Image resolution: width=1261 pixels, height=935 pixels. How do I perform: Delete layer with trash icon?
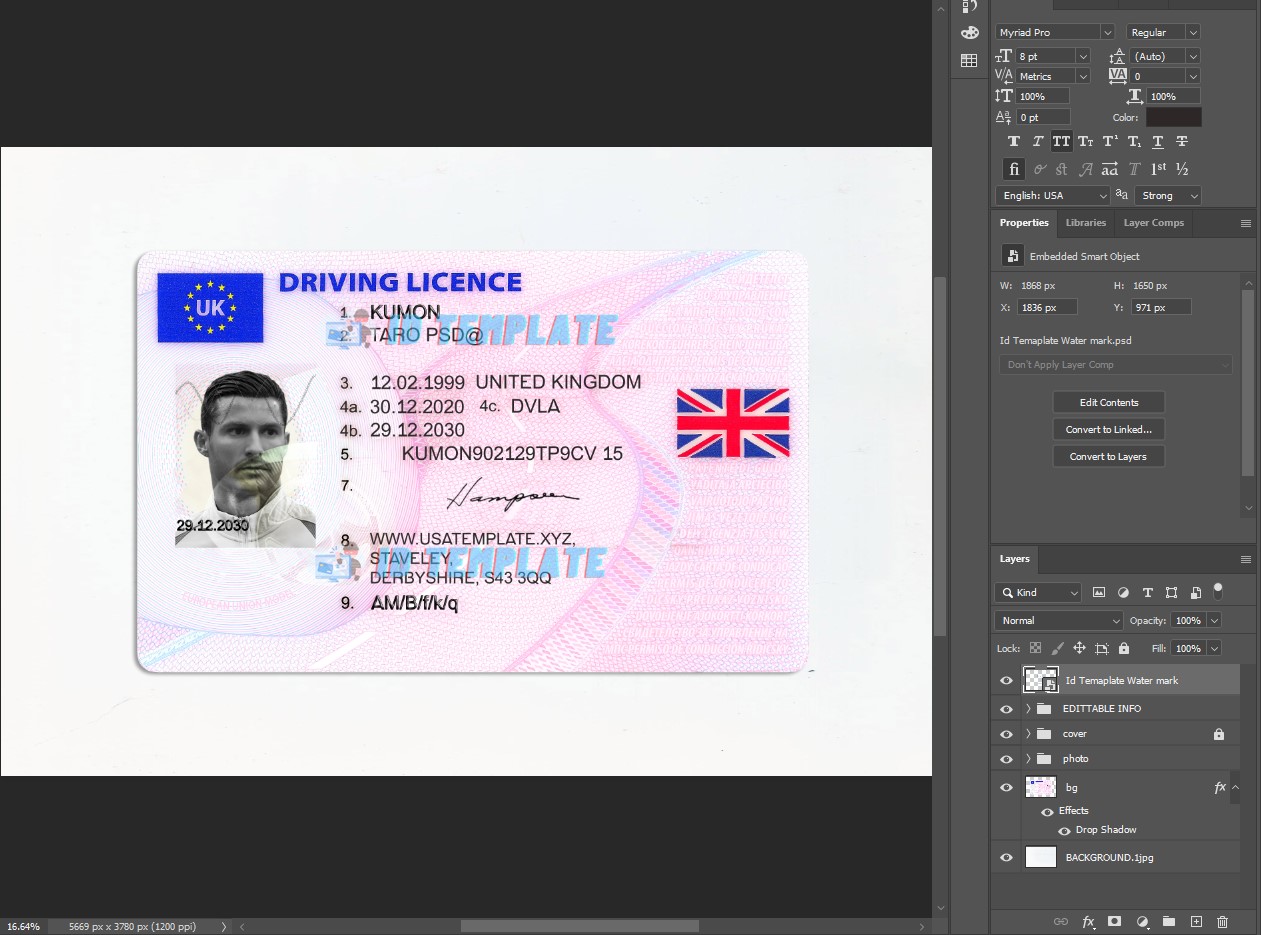(1222, 921)
